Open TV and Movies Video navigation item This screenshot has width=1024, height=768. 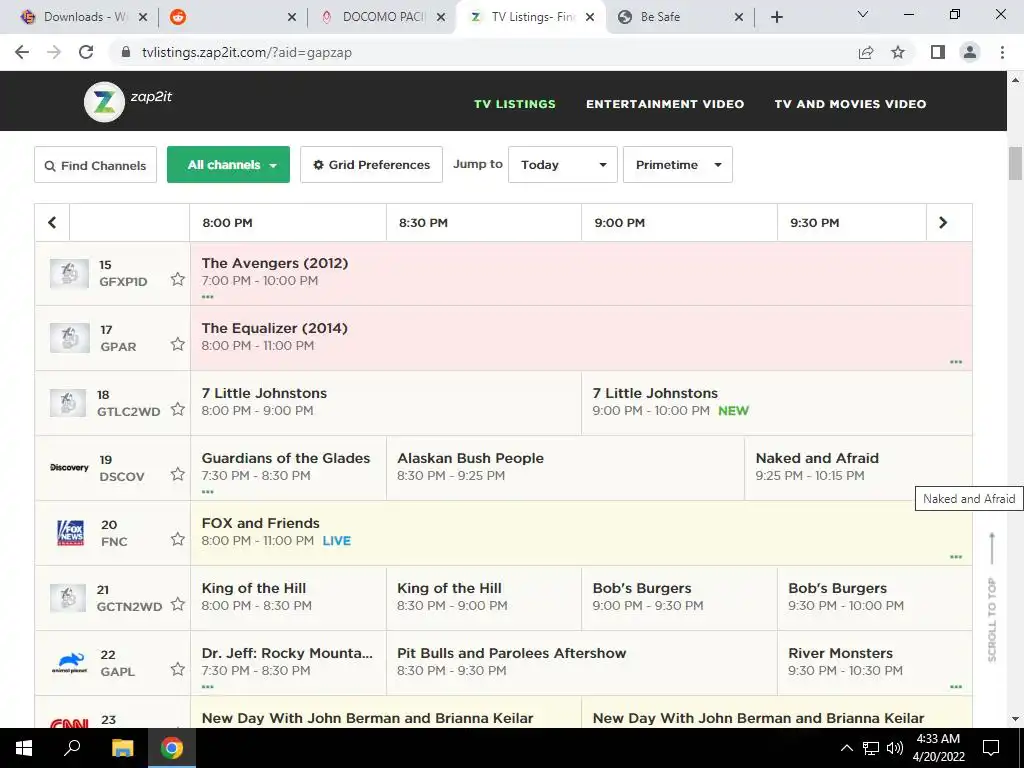point(850,104)
